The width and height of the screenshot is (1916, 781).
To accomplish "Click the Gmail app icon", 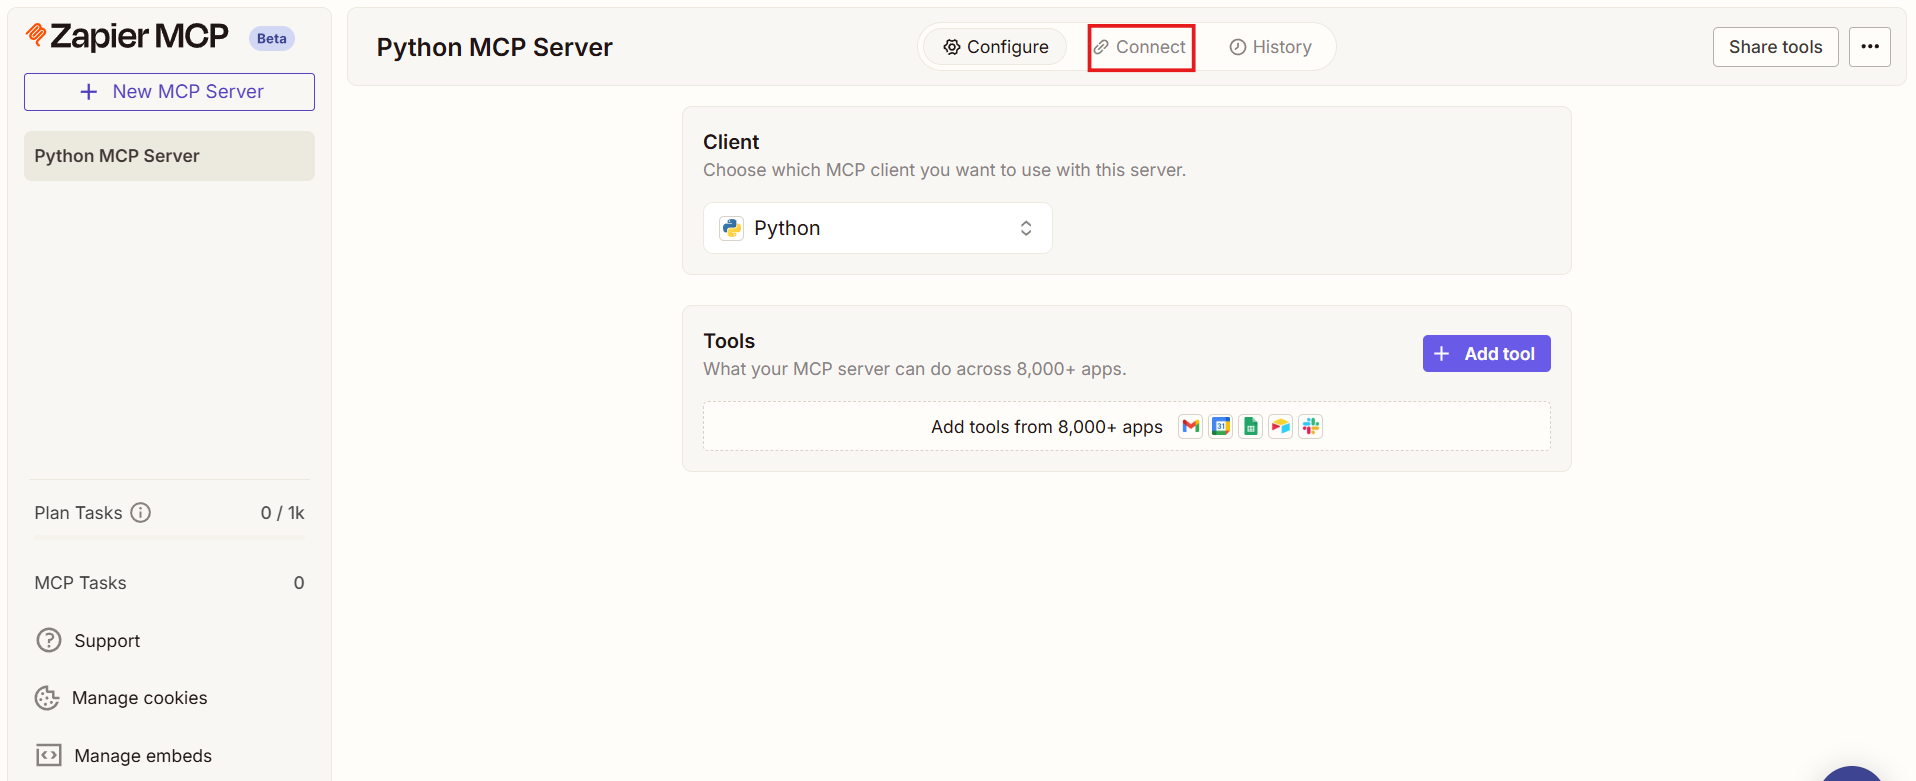I will [1190, 427].
